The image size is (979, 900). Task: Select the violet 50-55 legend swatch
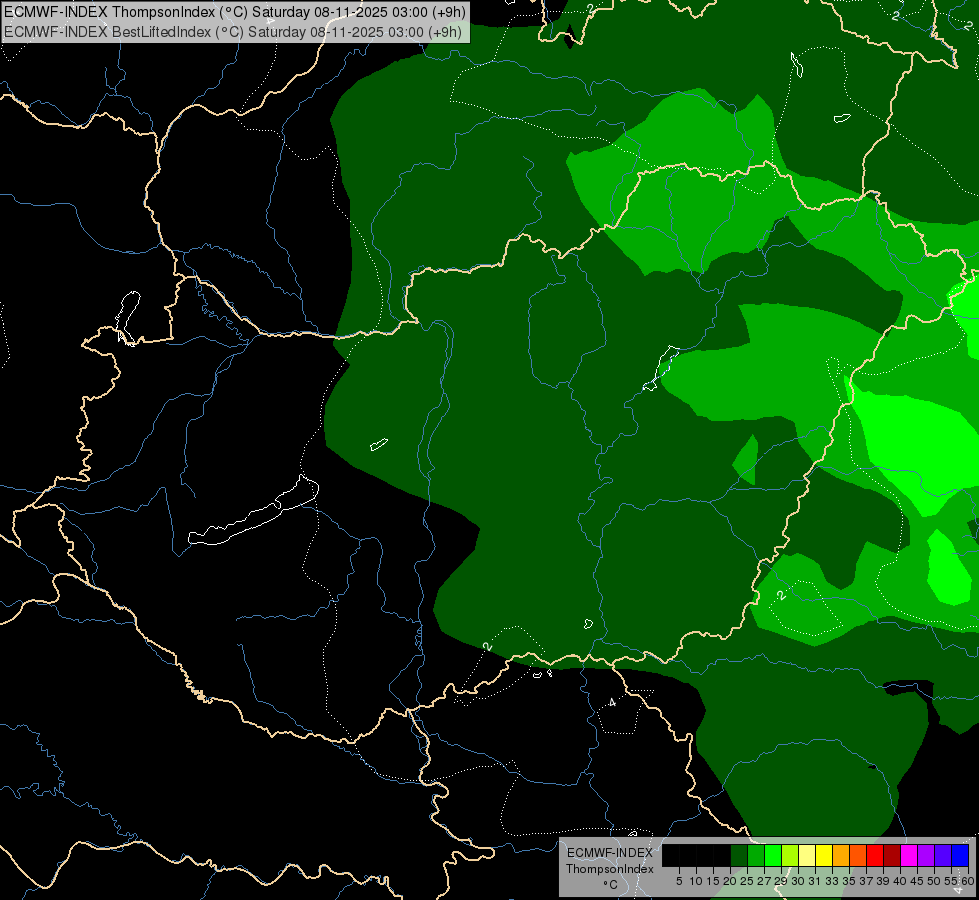click(943, 855)
